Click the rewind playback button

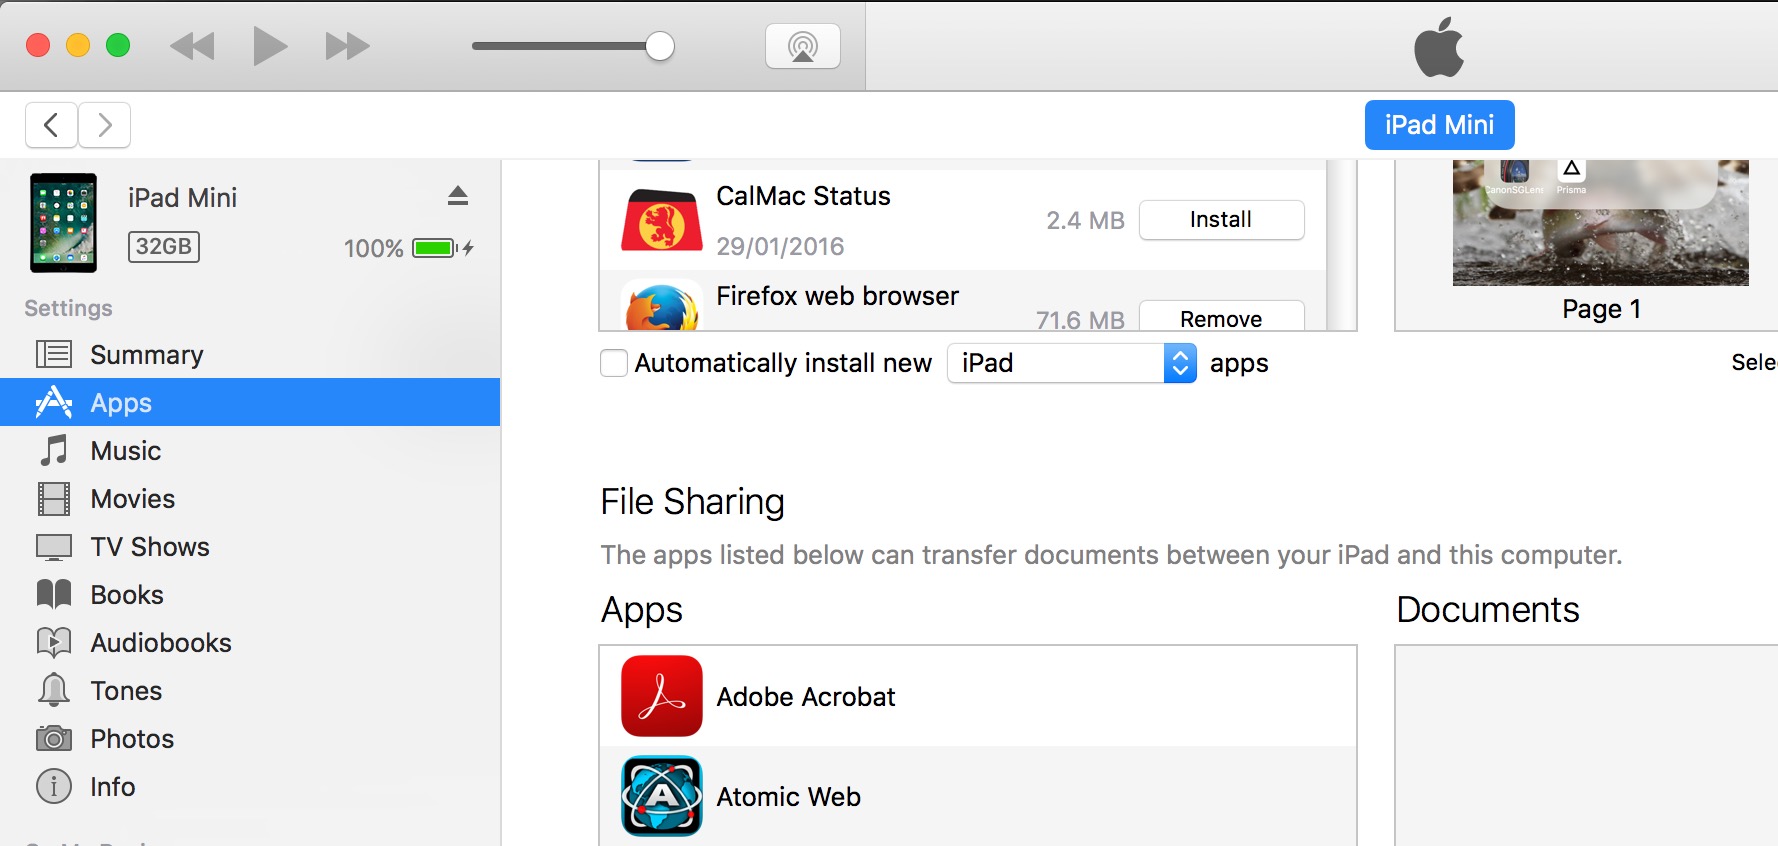click(192, 46)
